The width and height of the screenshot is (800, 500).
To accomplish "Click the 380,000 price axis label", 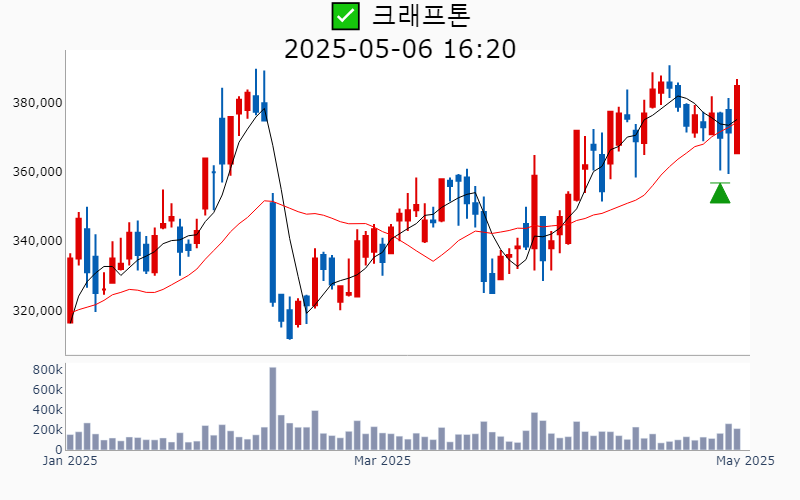I will [37, 103].
